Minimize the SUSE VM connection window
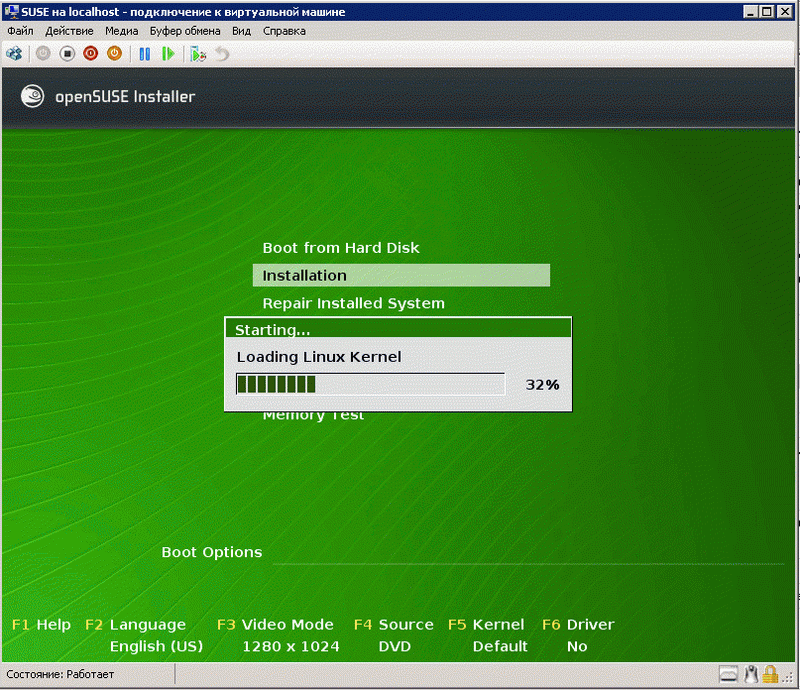Viewport: 800px width, 690px height. (750, 11)
